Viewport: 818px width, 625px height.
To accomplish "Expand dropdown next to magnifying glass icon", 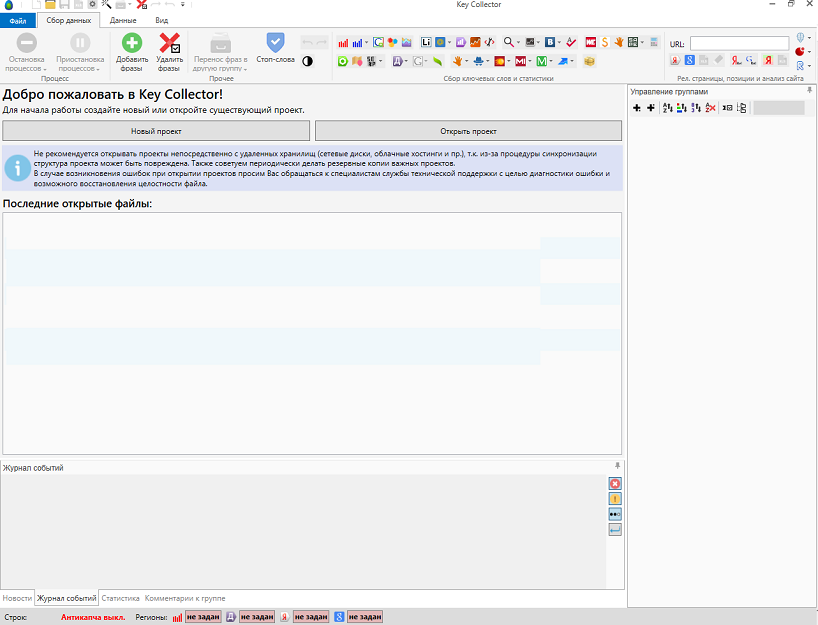I will (518, 43).
